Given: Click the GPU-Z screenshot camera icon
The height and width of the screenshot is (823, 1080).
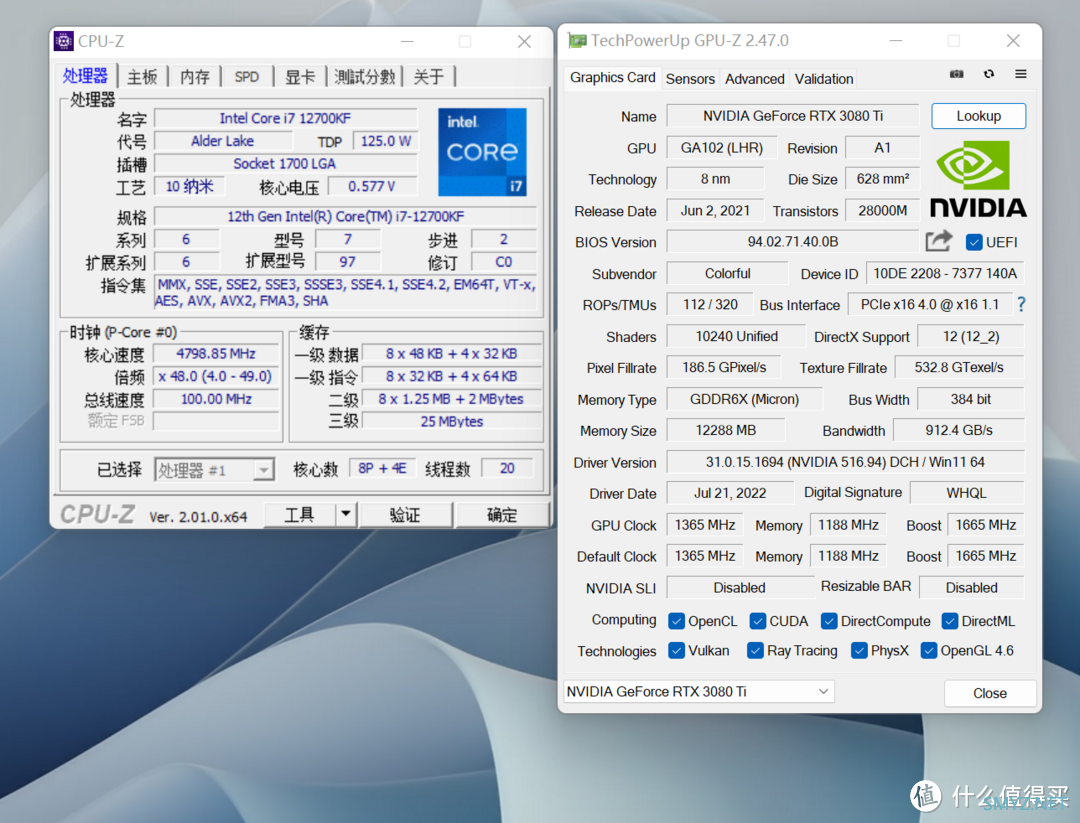Looking at the screenshot, I should tap(957, 74).
